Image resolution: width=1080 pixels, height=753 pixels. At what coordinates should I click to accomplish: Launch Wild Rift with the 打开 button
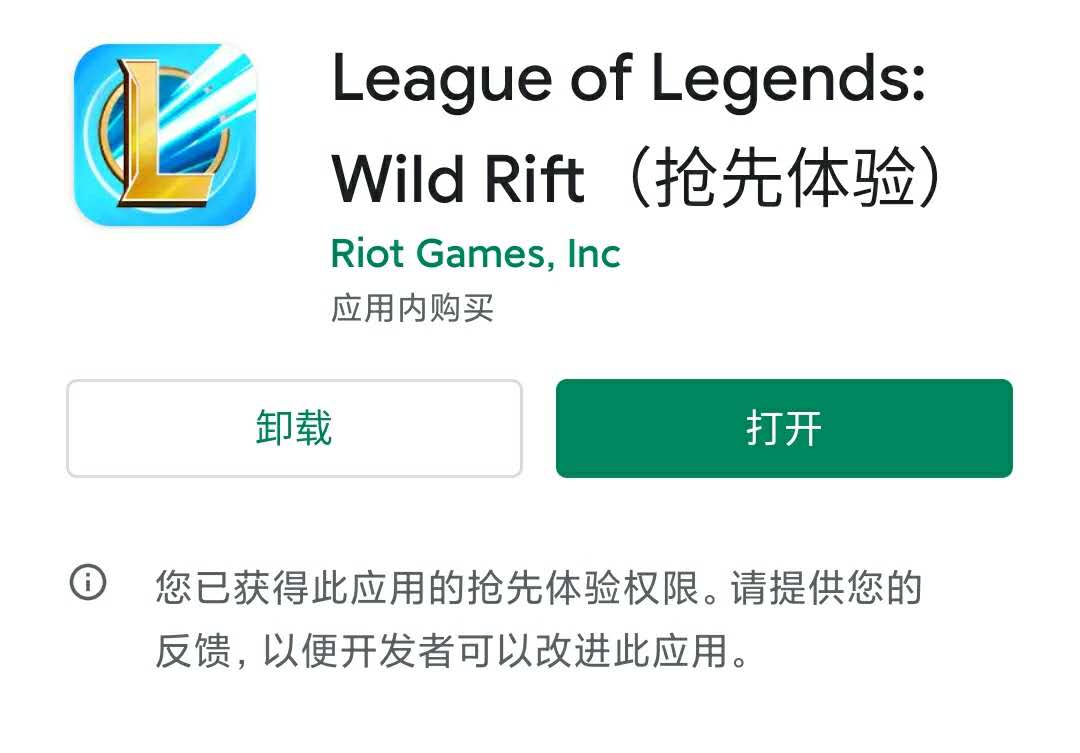(784, 428)
